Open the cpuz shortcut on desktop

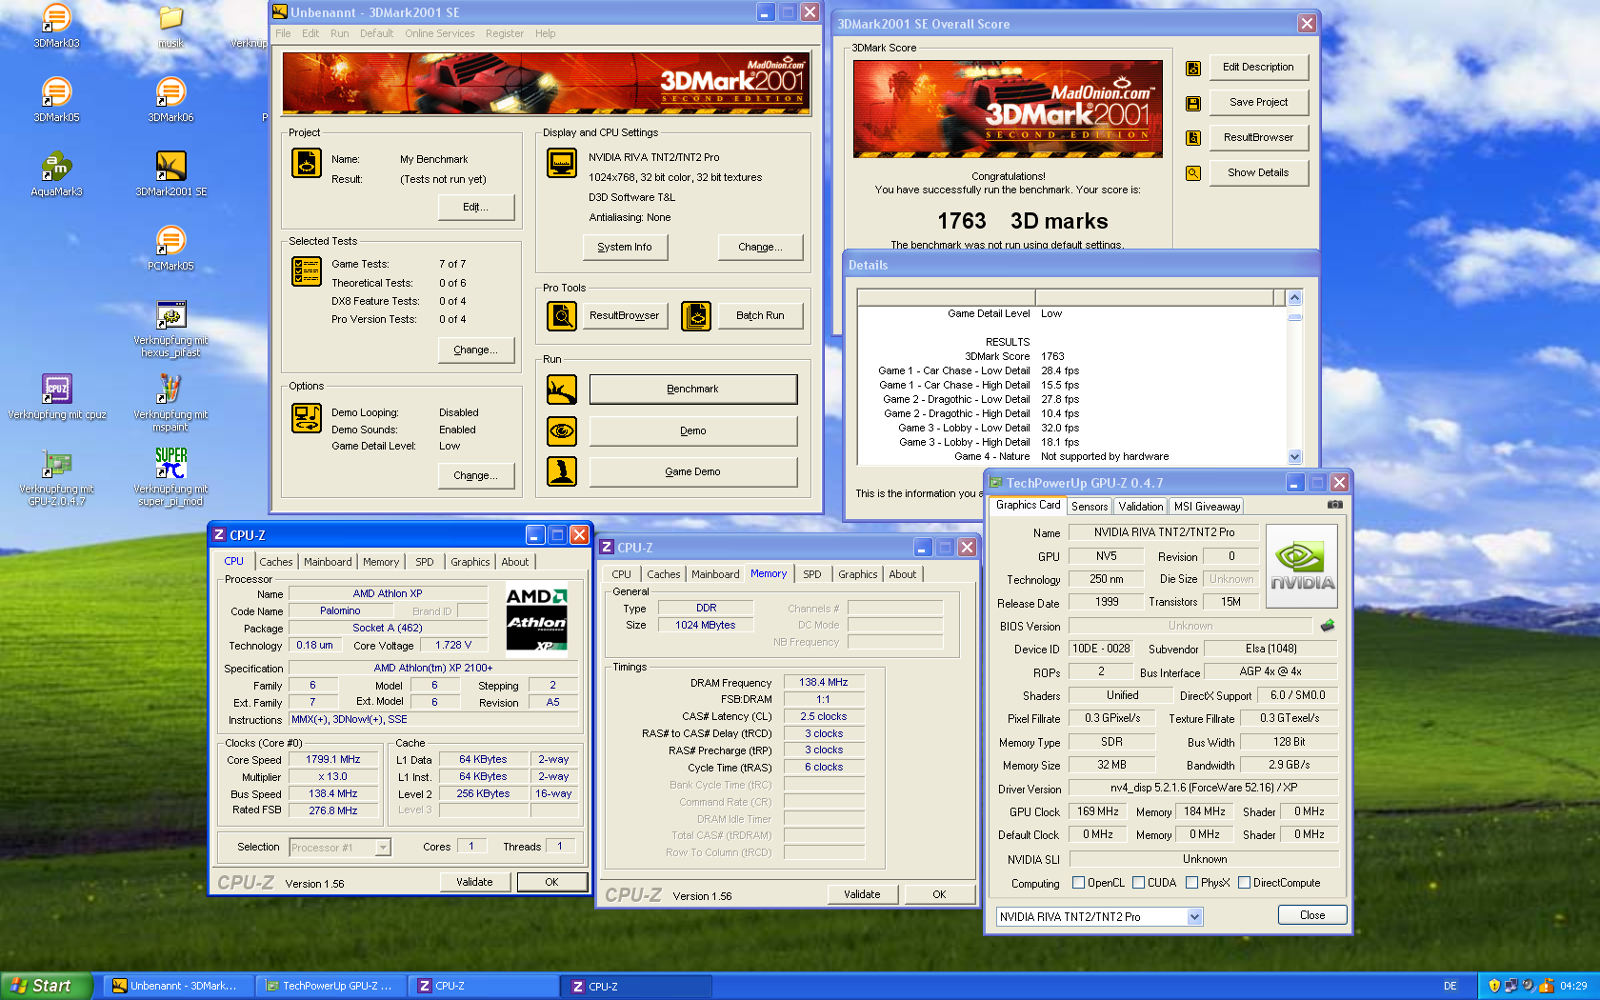coord(57,389)
